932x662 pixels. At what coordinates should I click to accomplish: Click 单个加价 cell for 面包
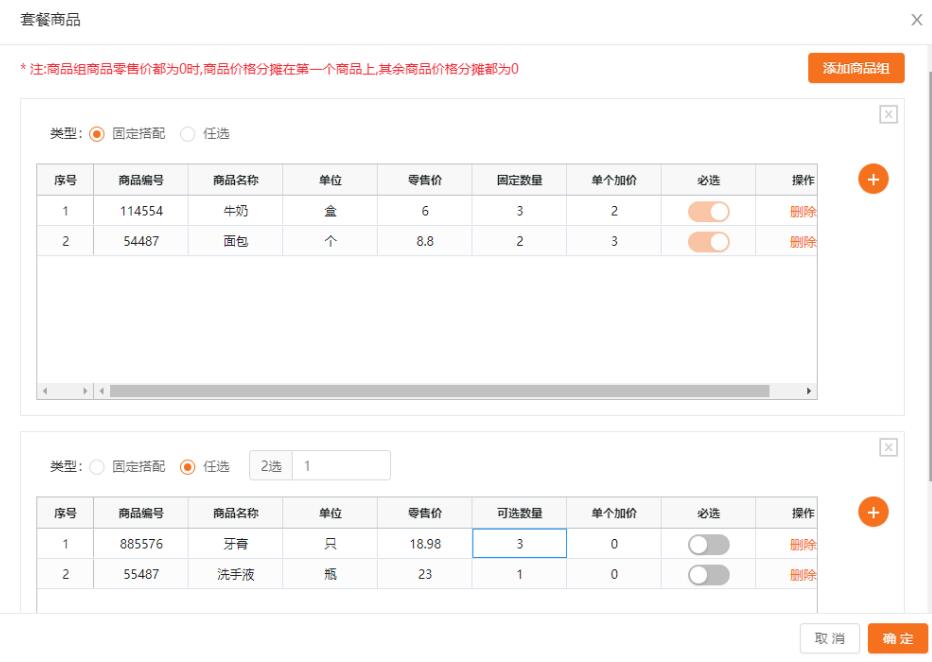(x=614, y=241)
